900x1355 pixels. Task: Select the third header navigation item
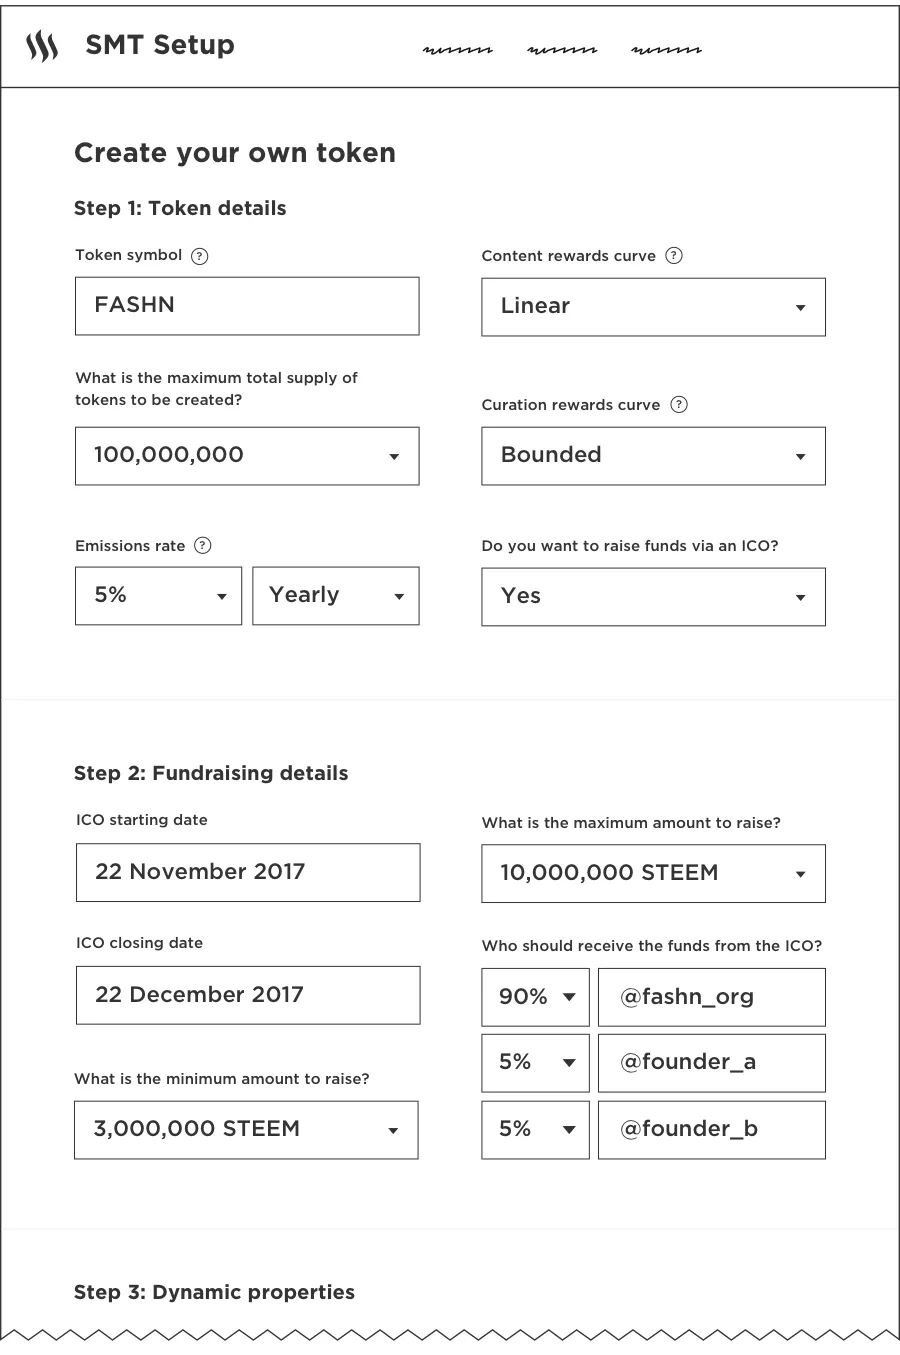point(666,49)
